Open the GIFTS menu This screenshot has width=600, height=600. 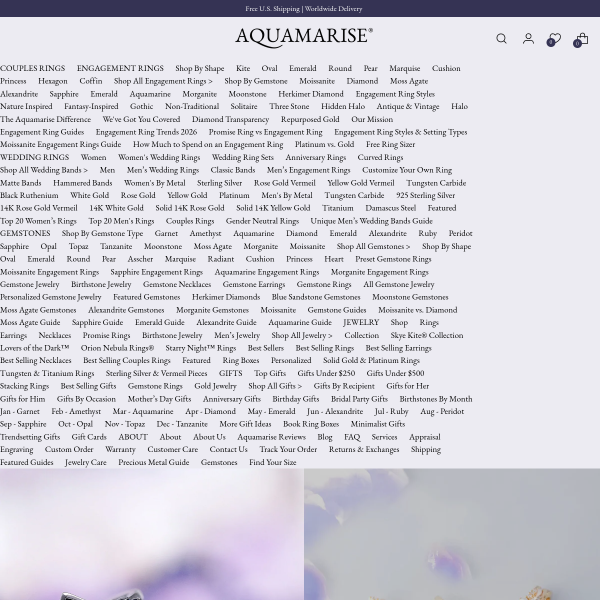pos(230,373)
